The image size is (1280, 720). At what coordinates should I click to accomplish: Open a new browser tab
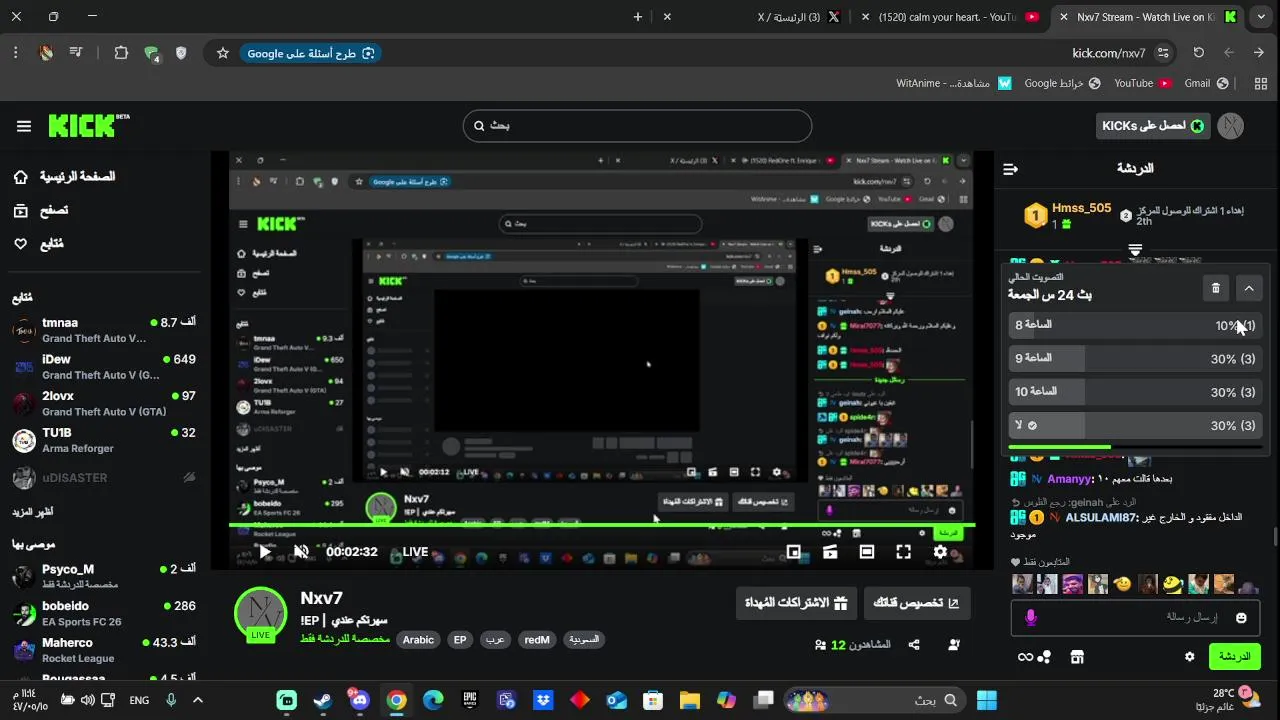pos(638,17)
